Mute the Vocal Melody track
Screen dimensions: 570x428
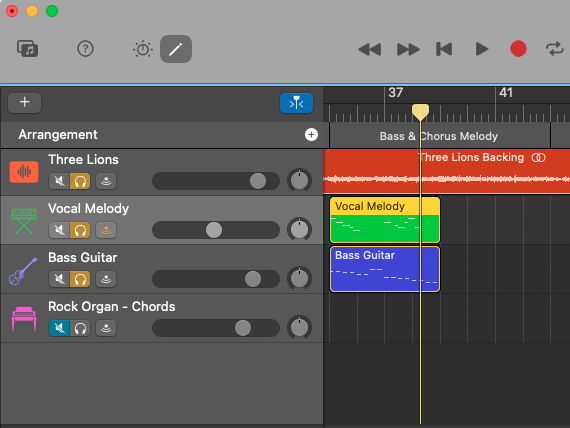point(59,230)
